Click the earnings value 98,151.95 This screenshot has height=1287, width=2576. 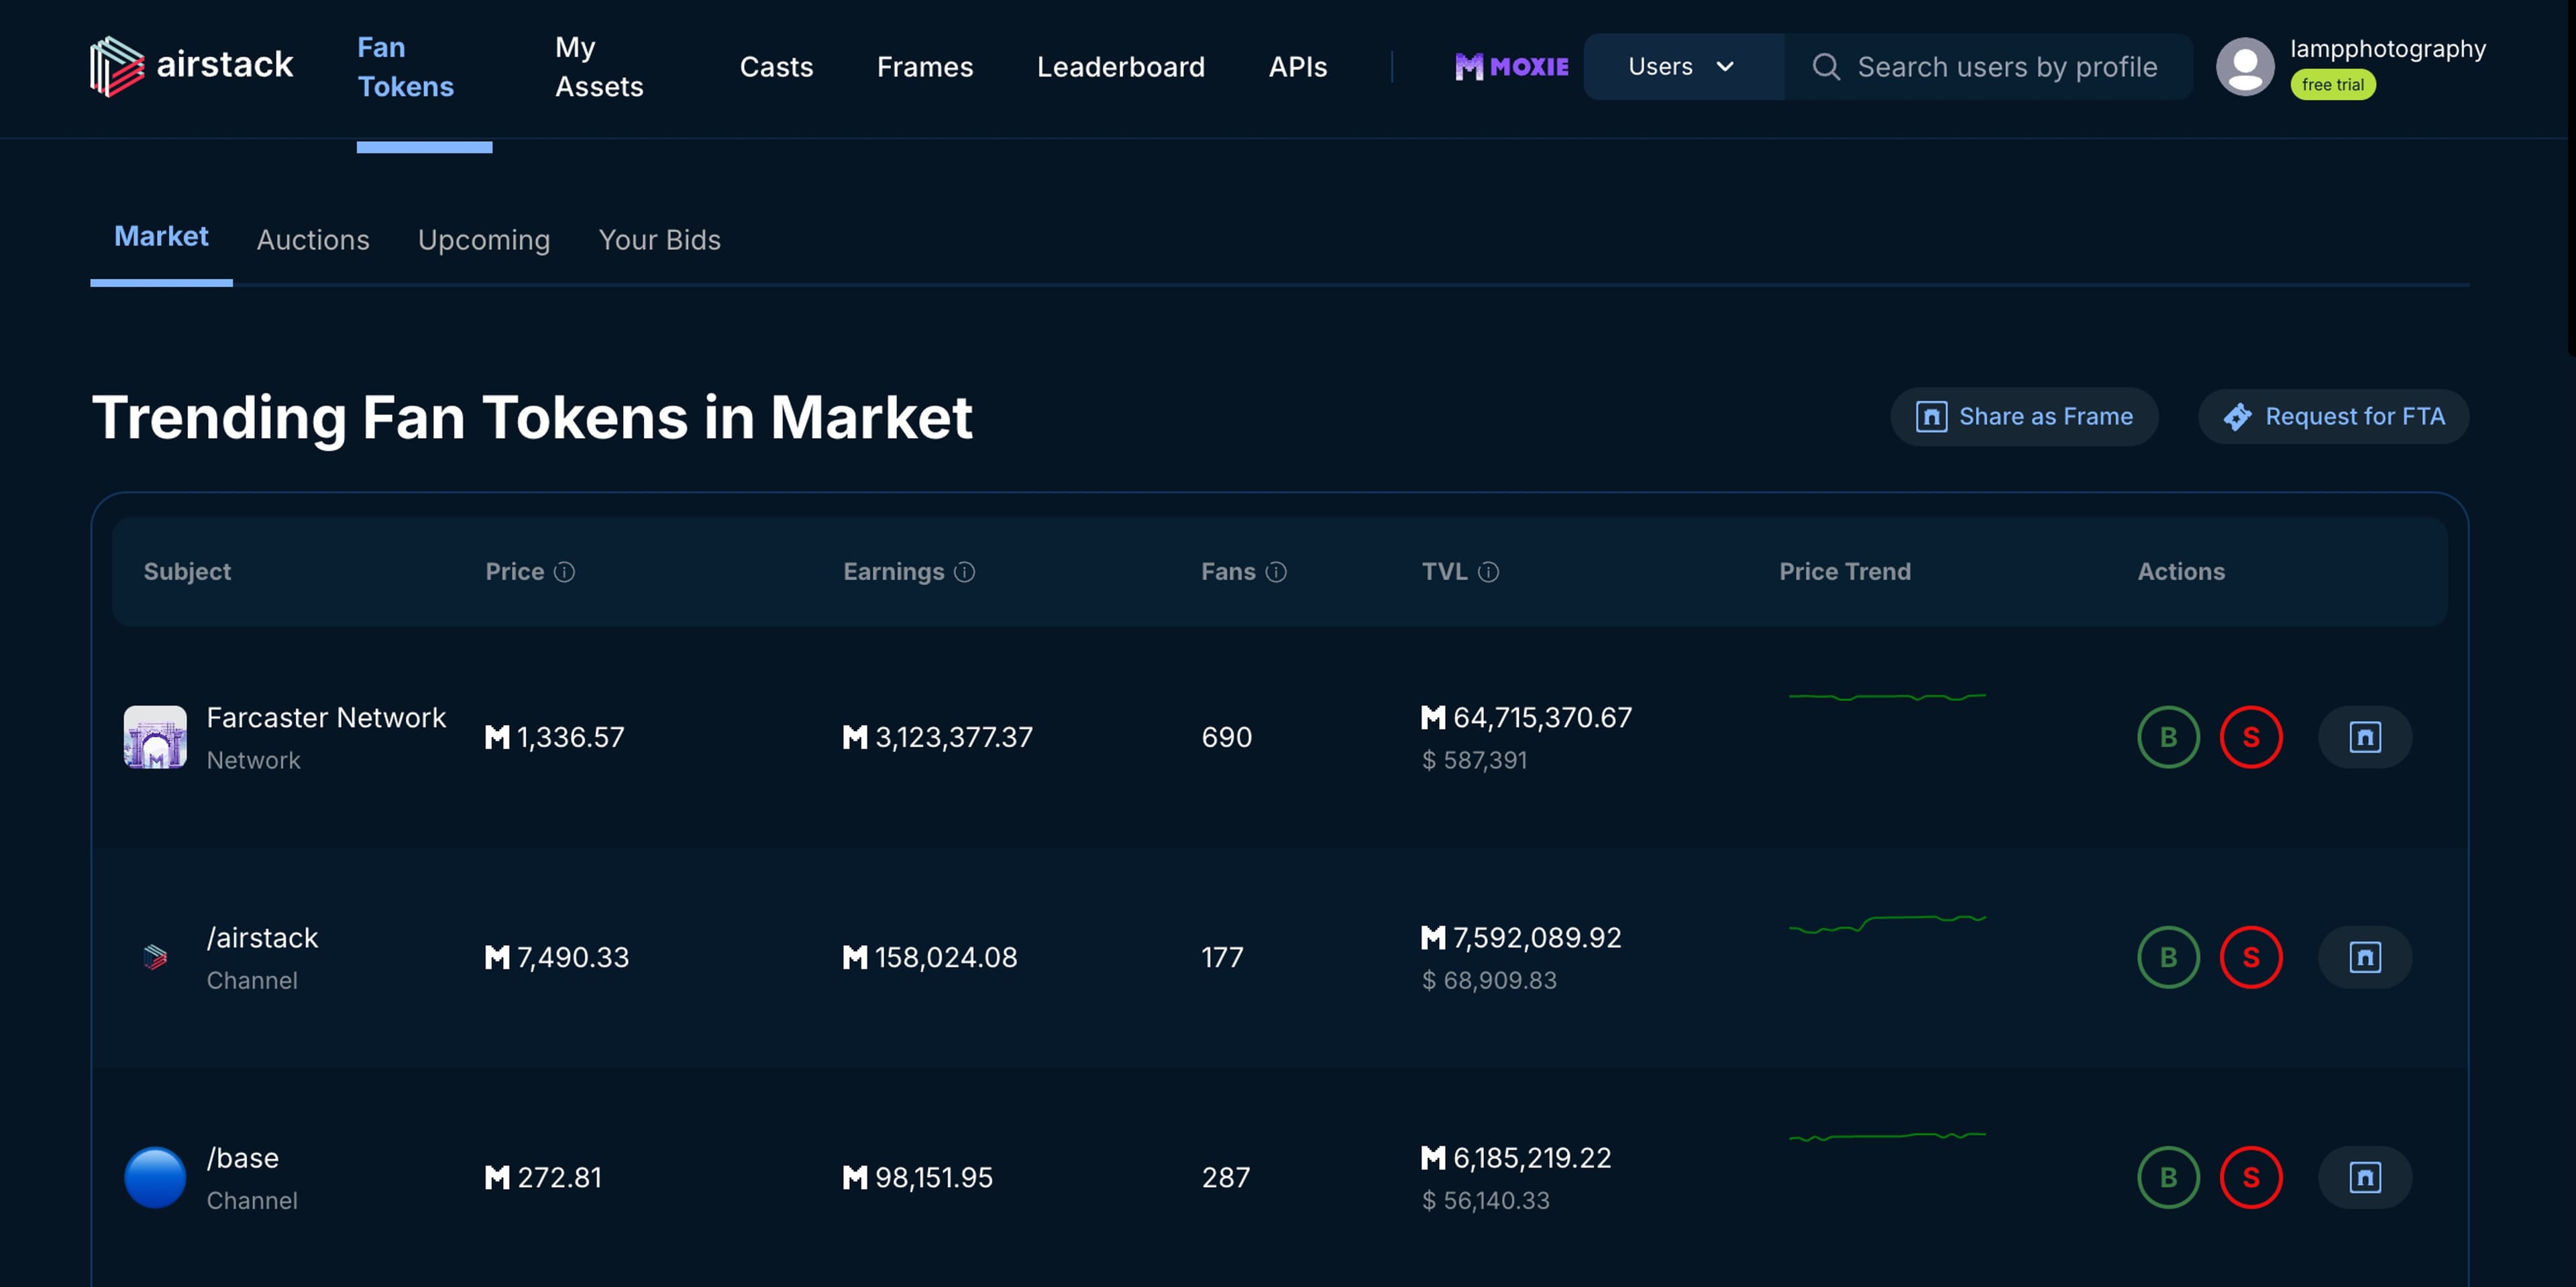pyautogui.click(x=934, y=1177)
